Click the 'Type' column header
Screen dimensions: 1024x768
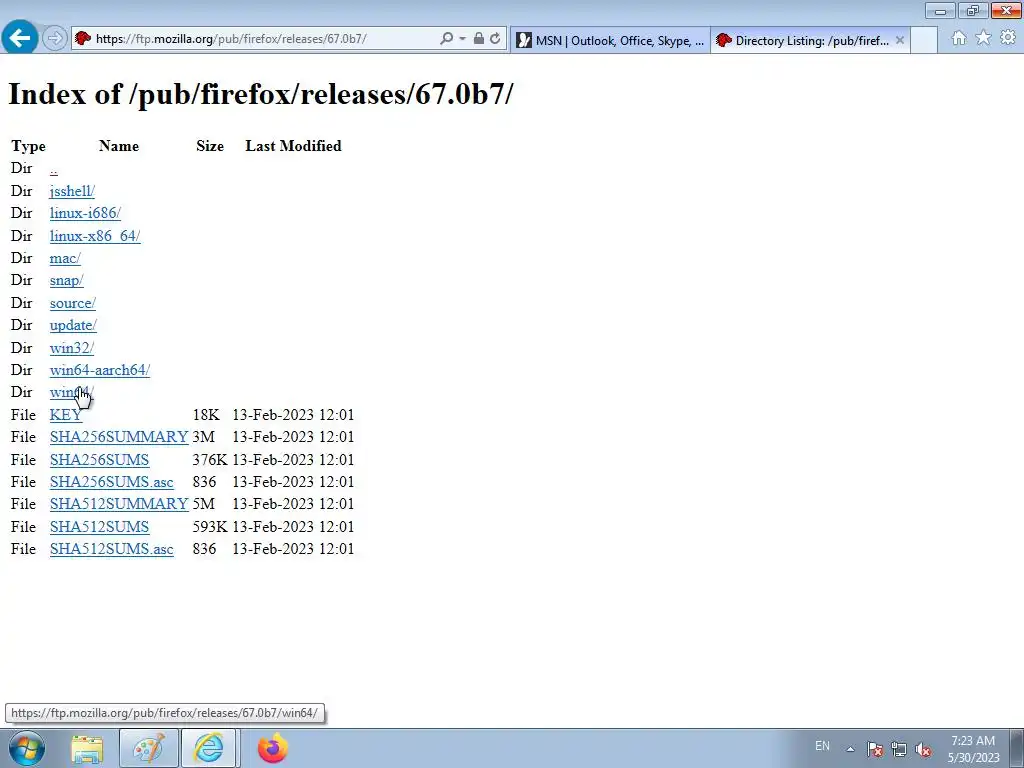pos(28,146)
